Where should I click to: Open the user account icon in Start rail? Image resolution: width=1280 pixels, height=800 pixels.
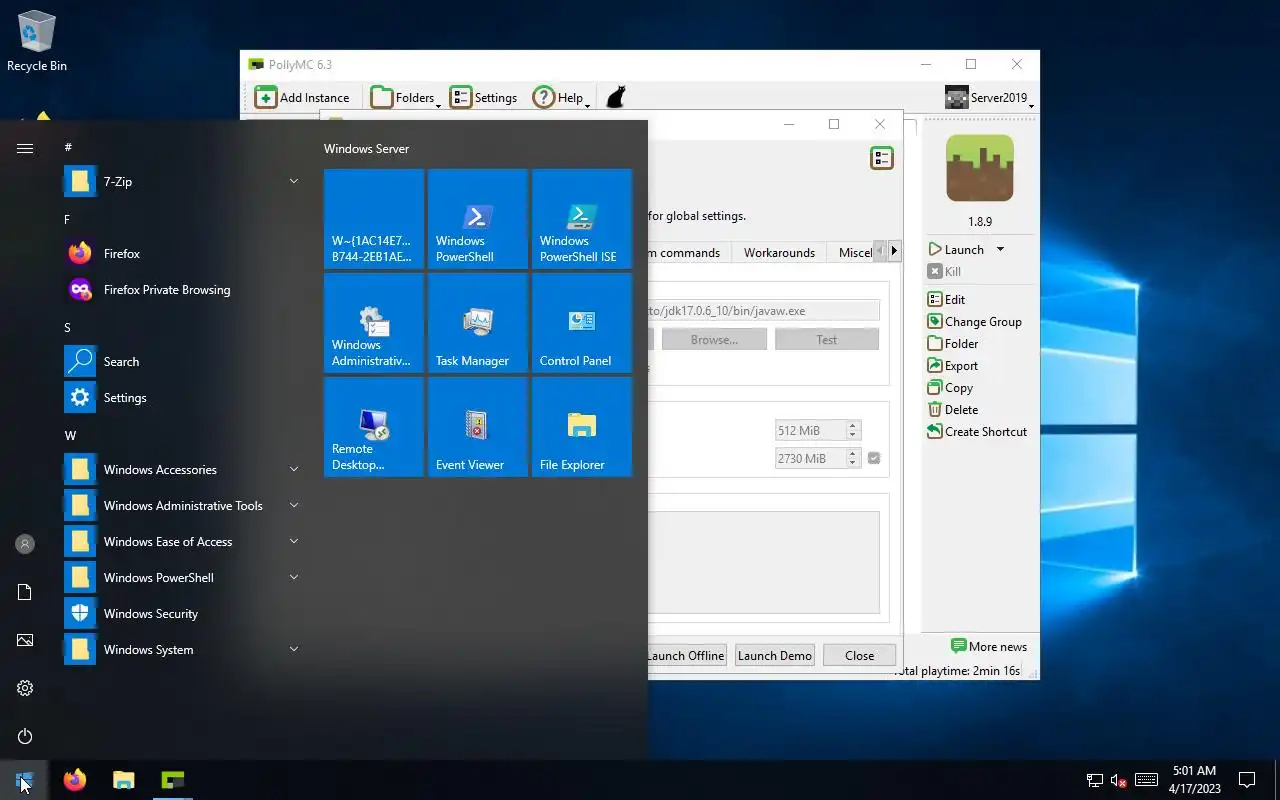tap(25, 544)
